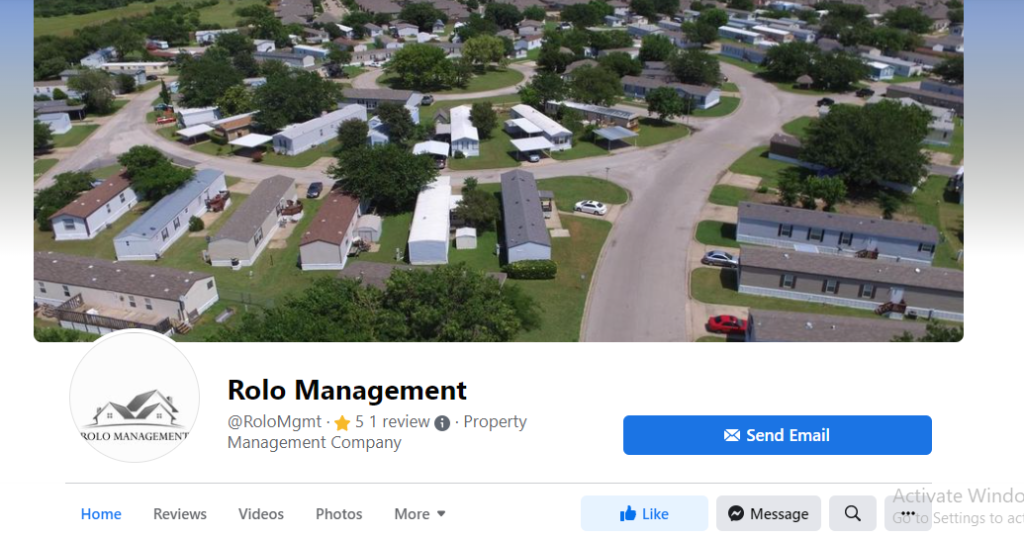View the aerial cover photo
Screen dimensions: 1024x539
coord(498,171)
